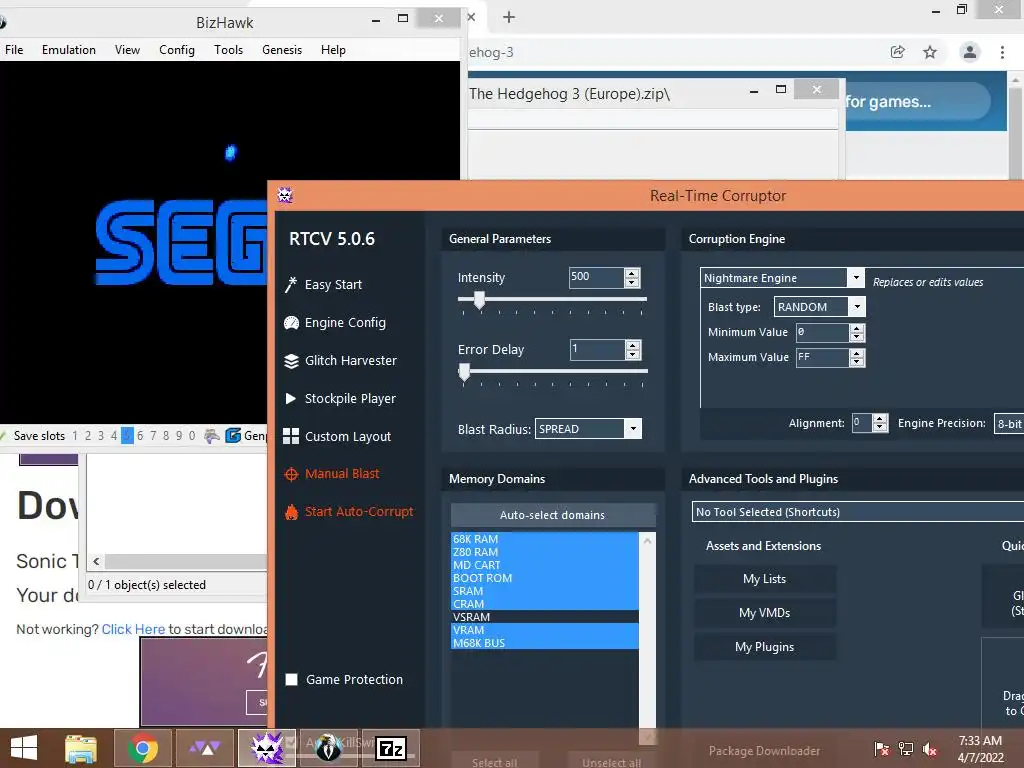Click the Genesis core icon in BizHawk status bar
Image resolution: width=1024 pixels, height=768 pixels.
(233, 436)
